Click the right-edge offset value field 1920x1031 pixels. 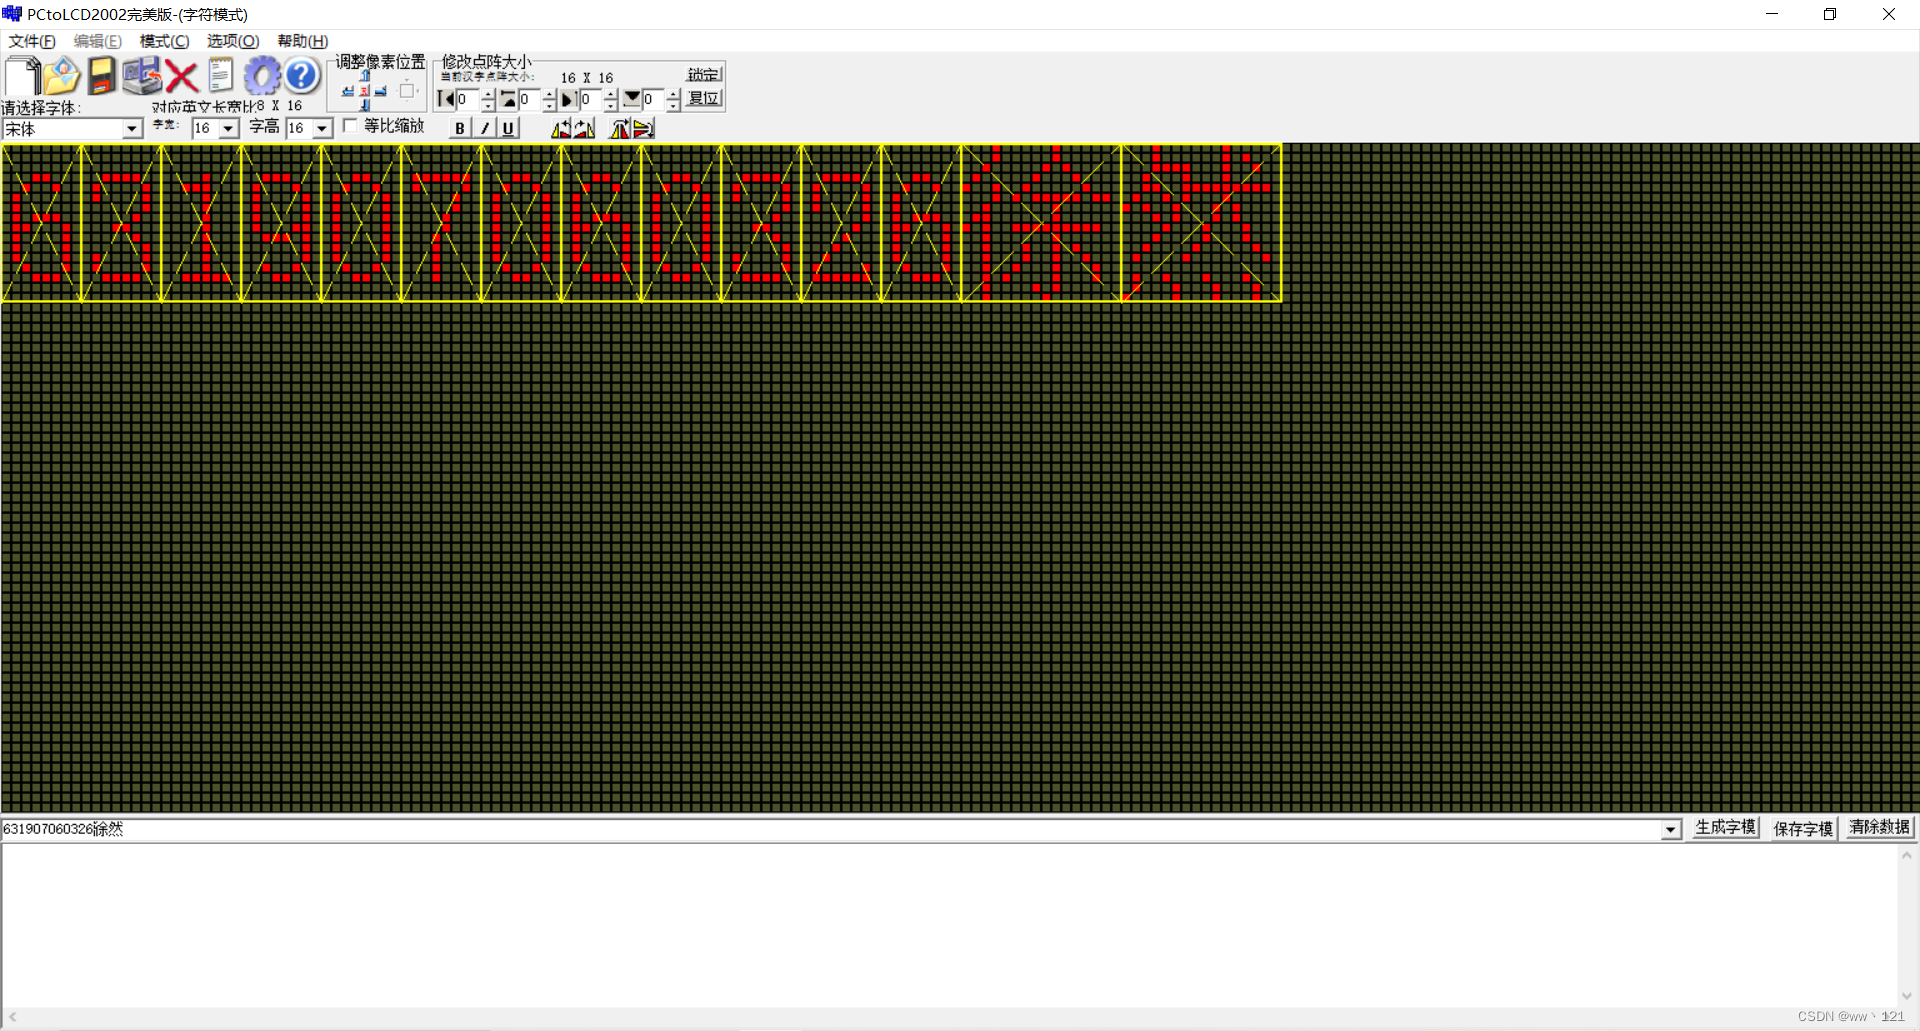tap(592, 99)
